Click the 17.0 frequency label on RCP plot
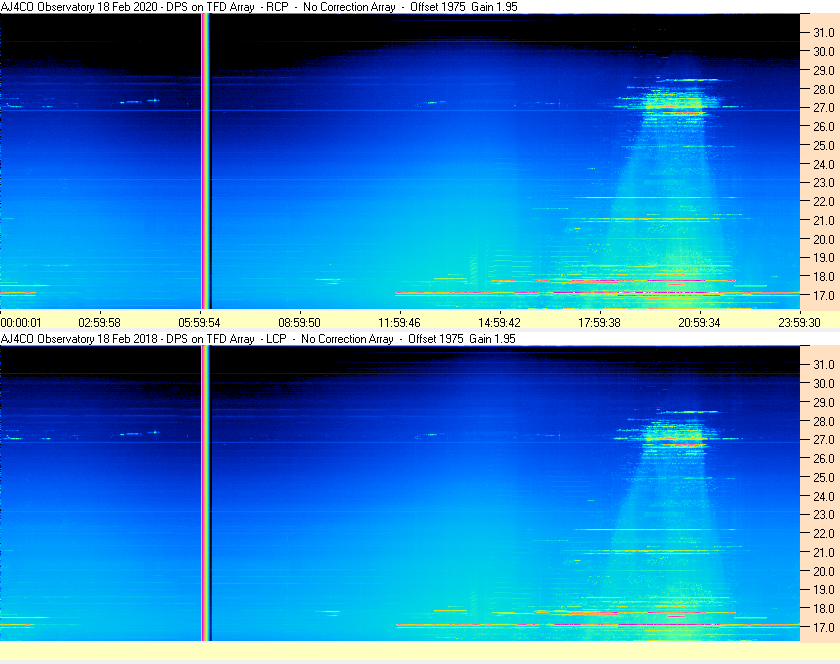This screenshot has height=664, width=840. pyautogui.click(x=824, y=295)
